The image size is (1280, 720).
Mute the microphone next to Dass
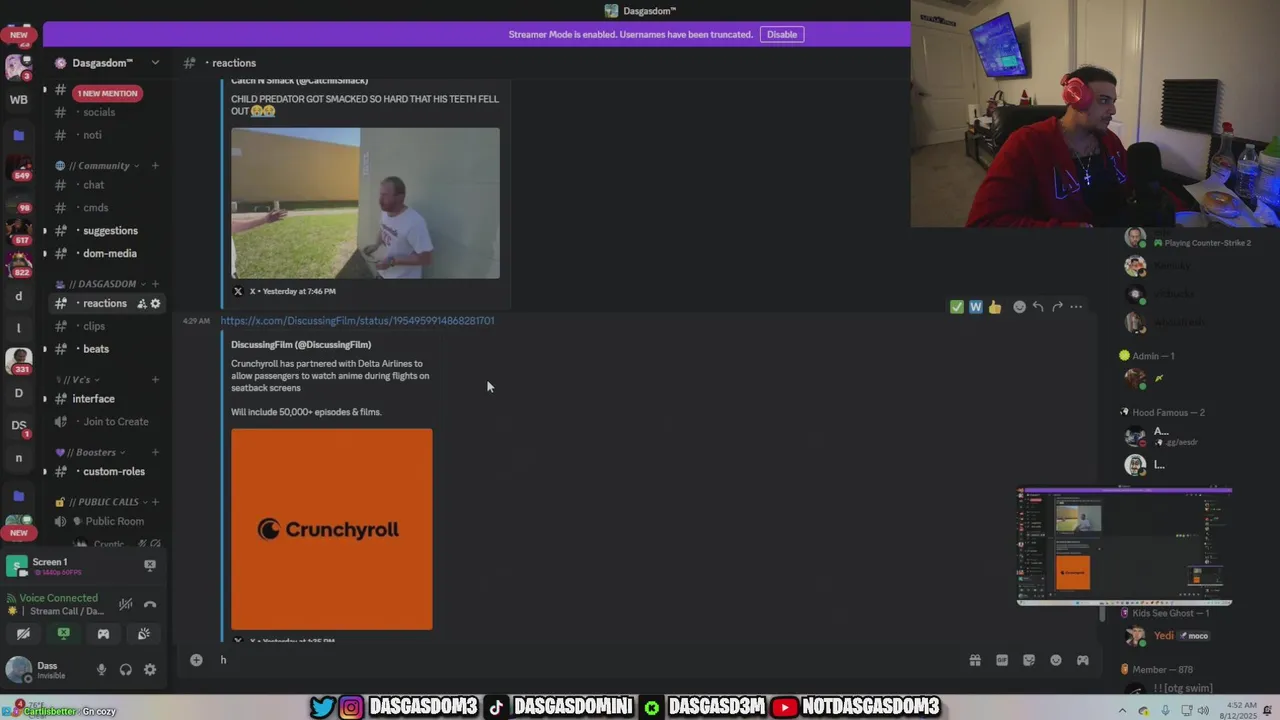pyautogui.click(x=101, y=670)
